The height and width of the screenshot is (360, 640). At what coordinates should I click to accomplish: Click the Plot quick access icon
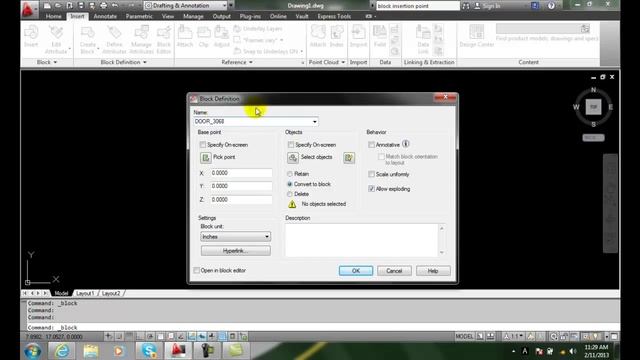[x=104, y=6]
